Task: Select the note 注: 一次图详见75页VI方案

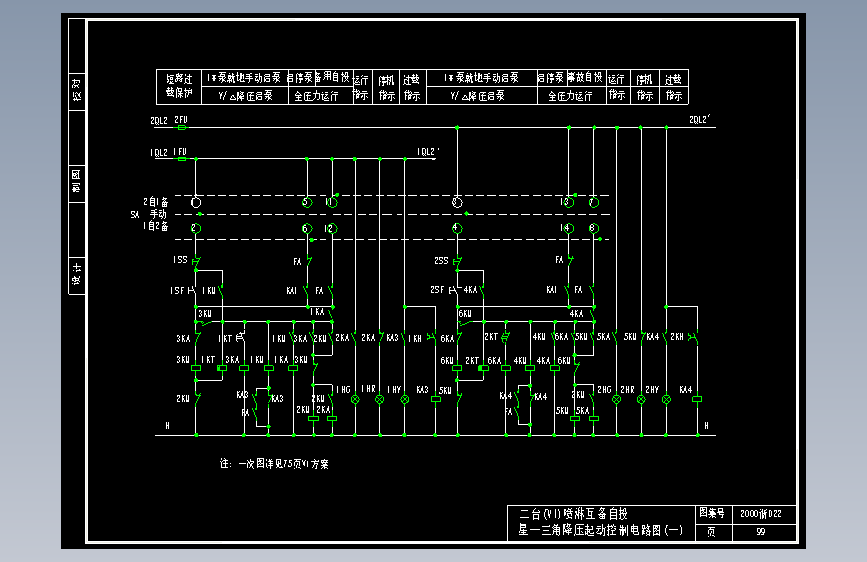Action: 274,464
